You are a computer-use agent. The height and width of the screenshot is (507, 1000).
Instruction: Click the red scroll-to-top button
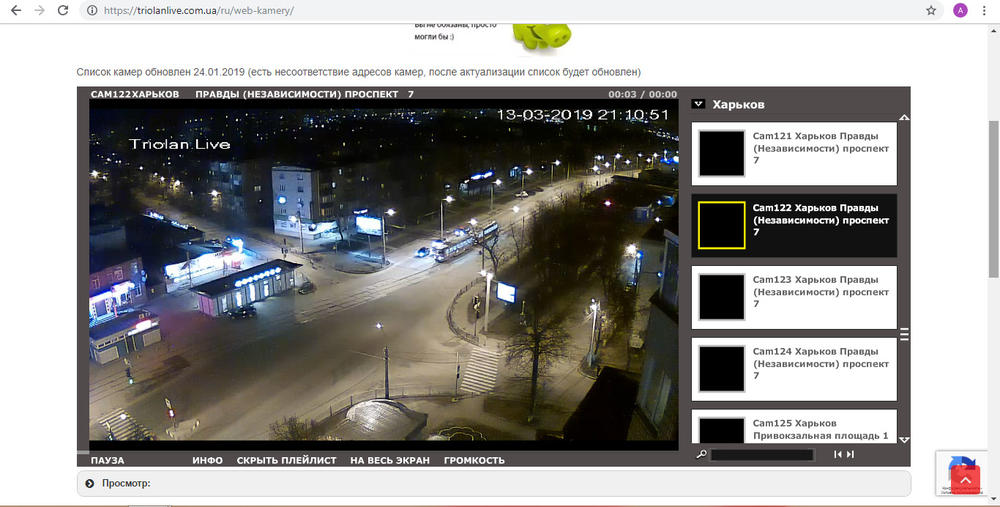[965, 480]
